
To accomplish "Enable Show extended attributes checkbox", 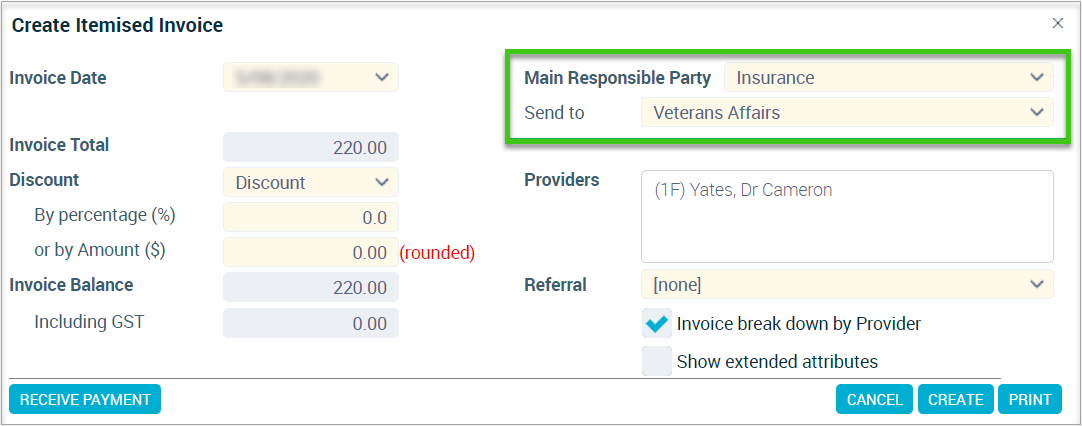I will 656,361.
